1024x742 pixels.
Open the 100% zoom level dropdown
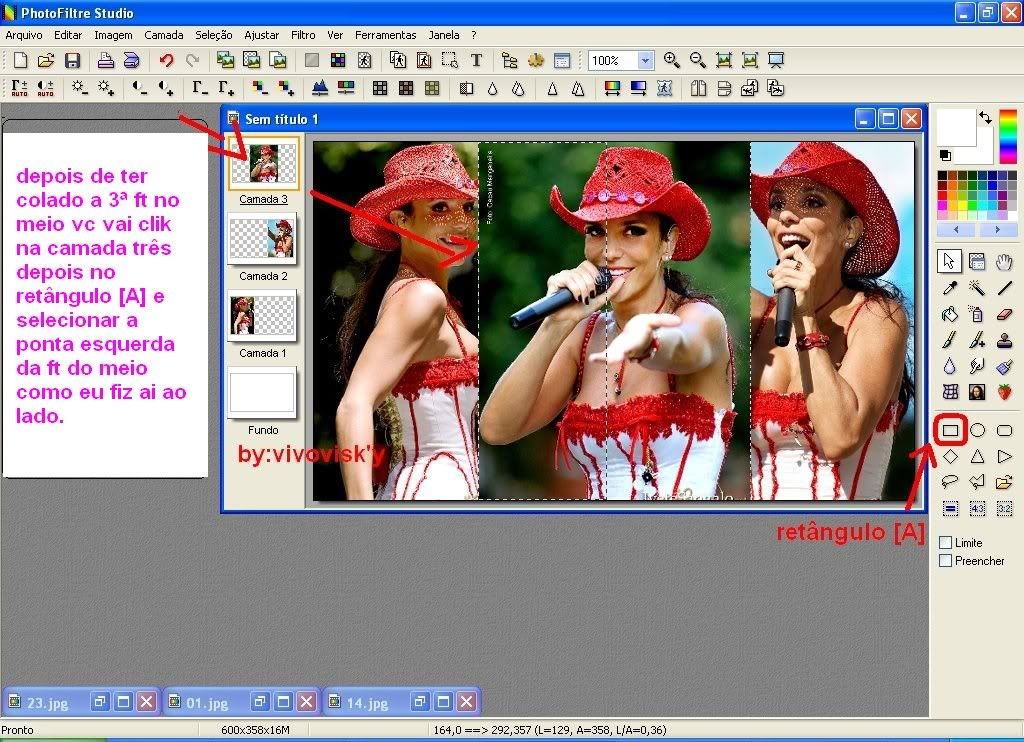645,61
